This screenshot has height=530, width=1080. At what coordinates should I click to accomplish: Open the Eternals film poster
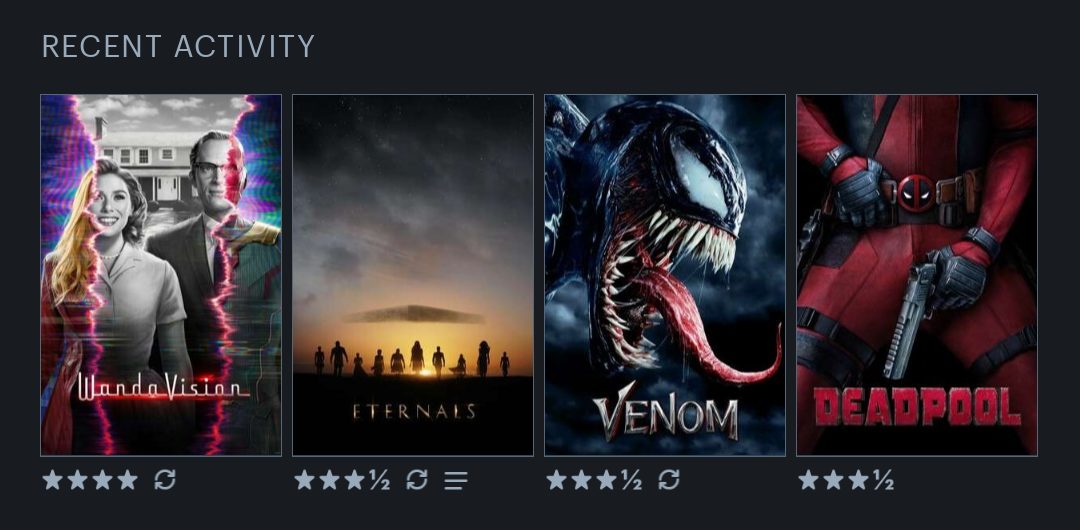[x=413, y=275]
